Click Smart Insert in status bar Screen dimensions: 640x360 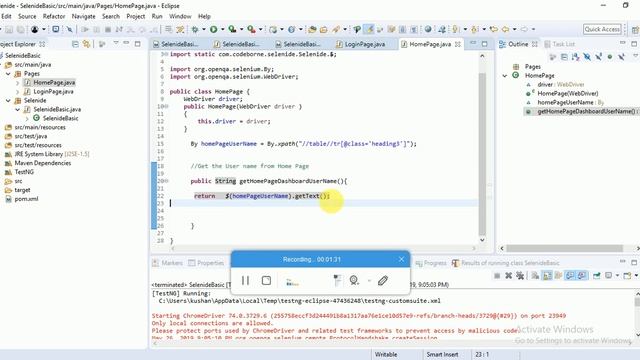(442, 355)
